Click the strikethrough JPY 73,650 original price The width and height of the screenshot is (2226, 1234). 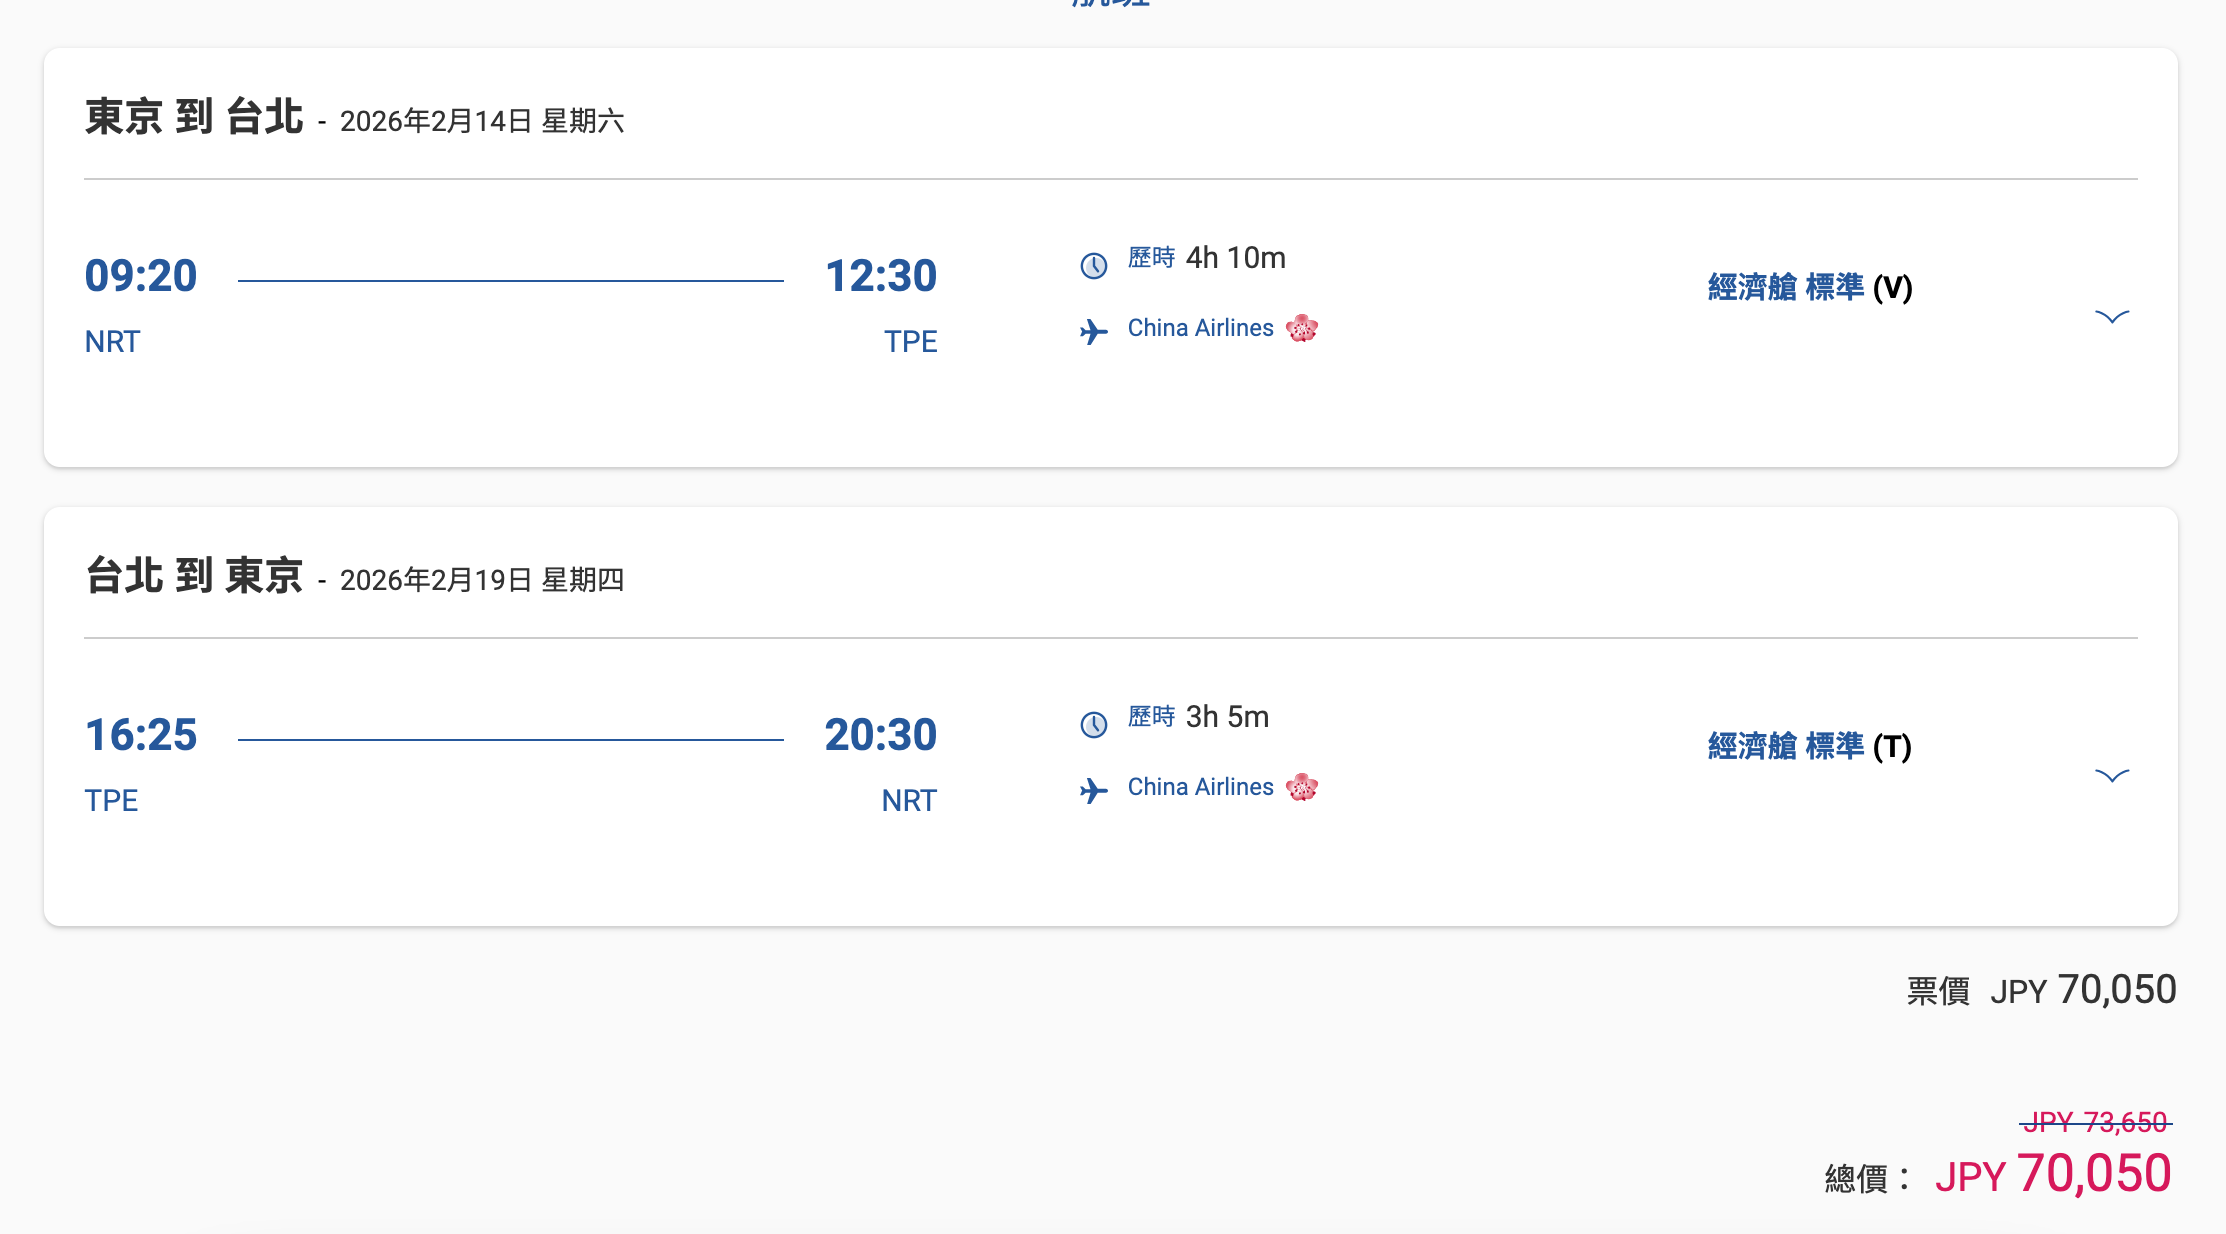tap(2095, 1122)
